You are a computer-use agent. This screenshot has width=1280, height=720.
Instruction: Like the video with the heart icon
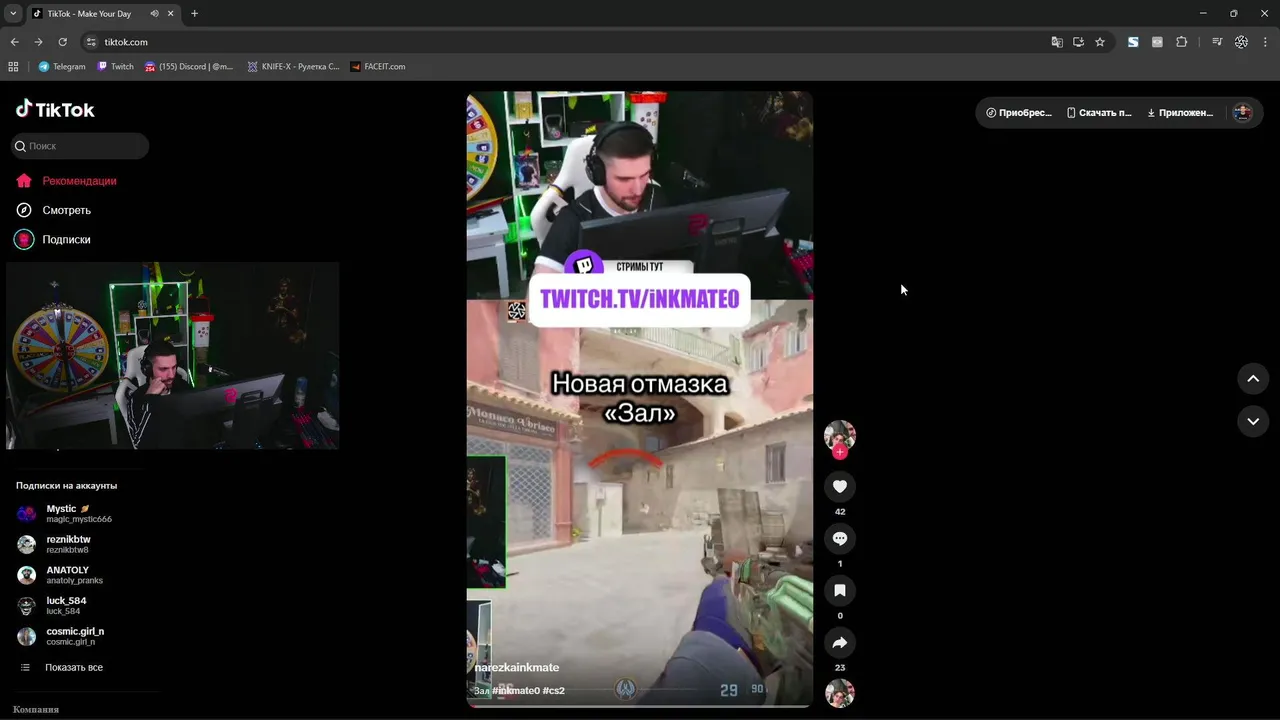840,487
